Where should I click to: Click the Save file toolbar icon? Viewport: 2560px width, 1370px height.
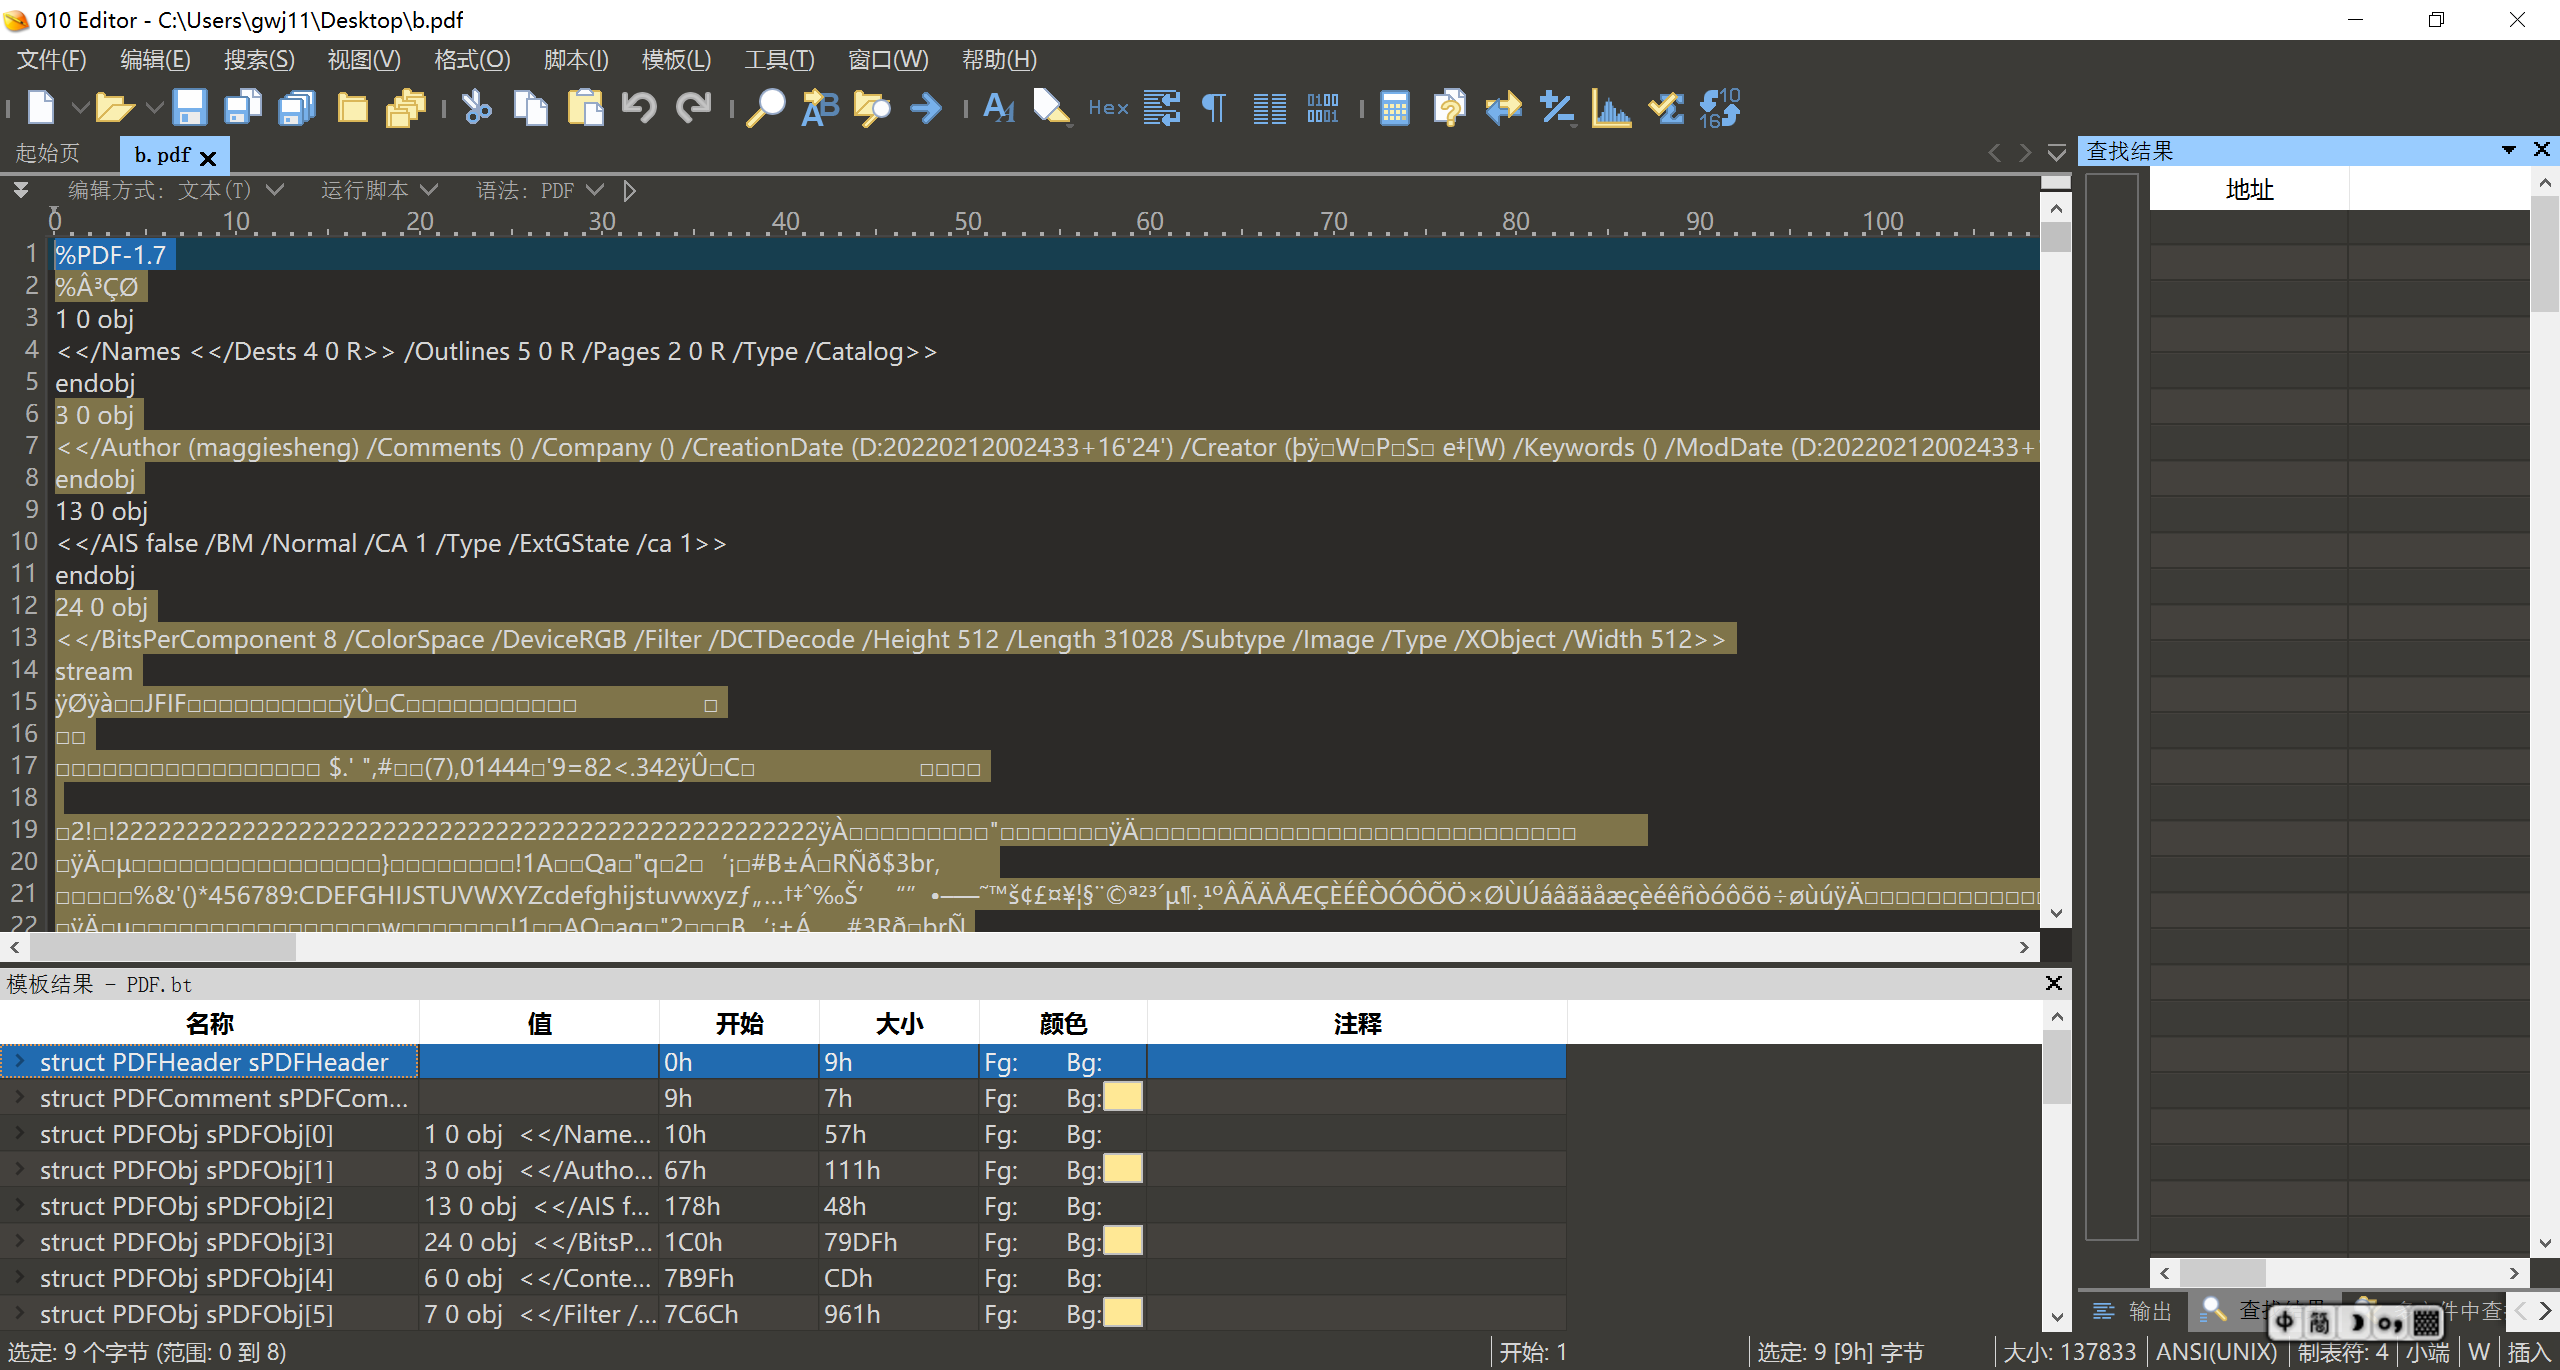(189, 107)
